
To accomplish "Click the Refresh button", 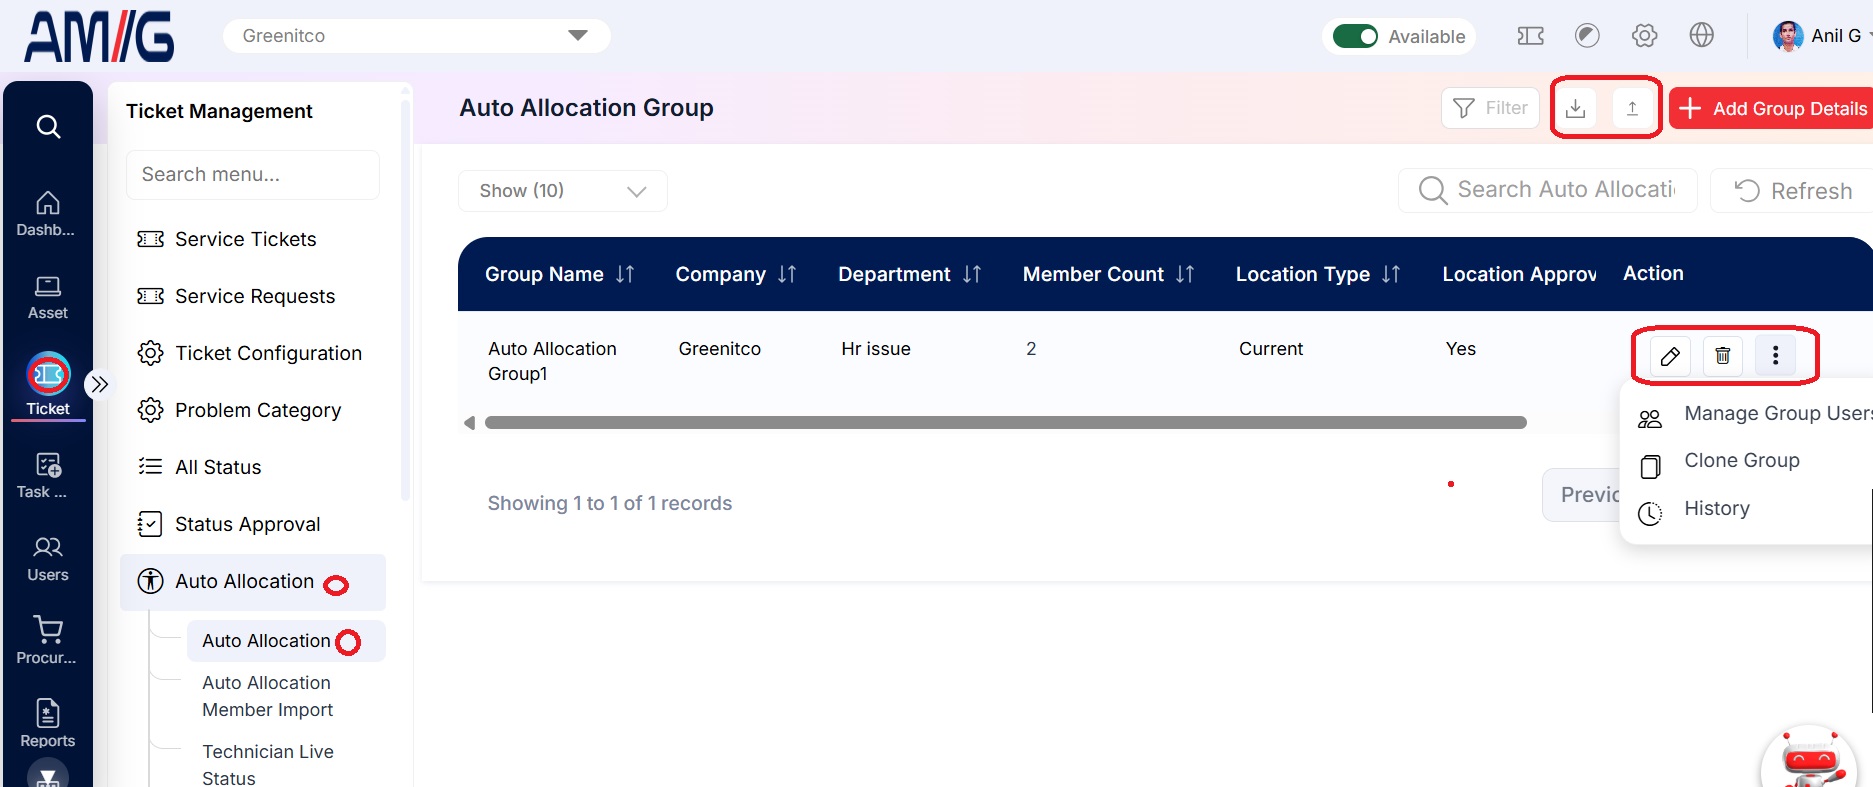I will pyautogui.click(x=1792, y=191).
